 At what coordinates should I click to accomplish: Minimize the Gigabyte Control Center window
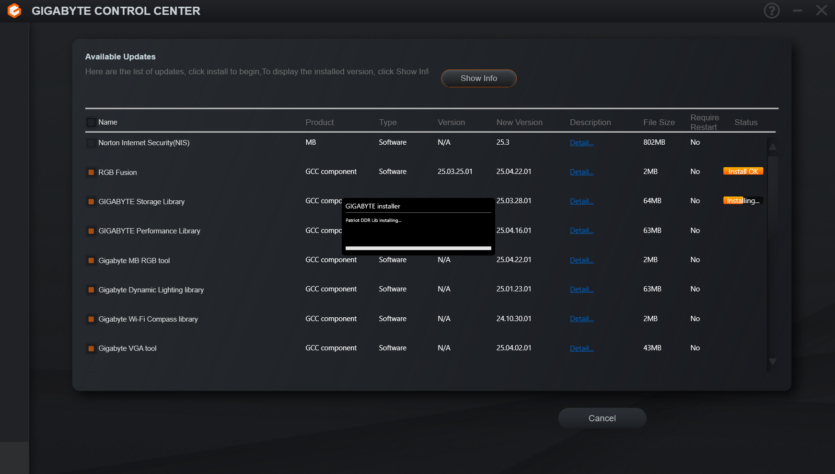(x=797, y=11)
